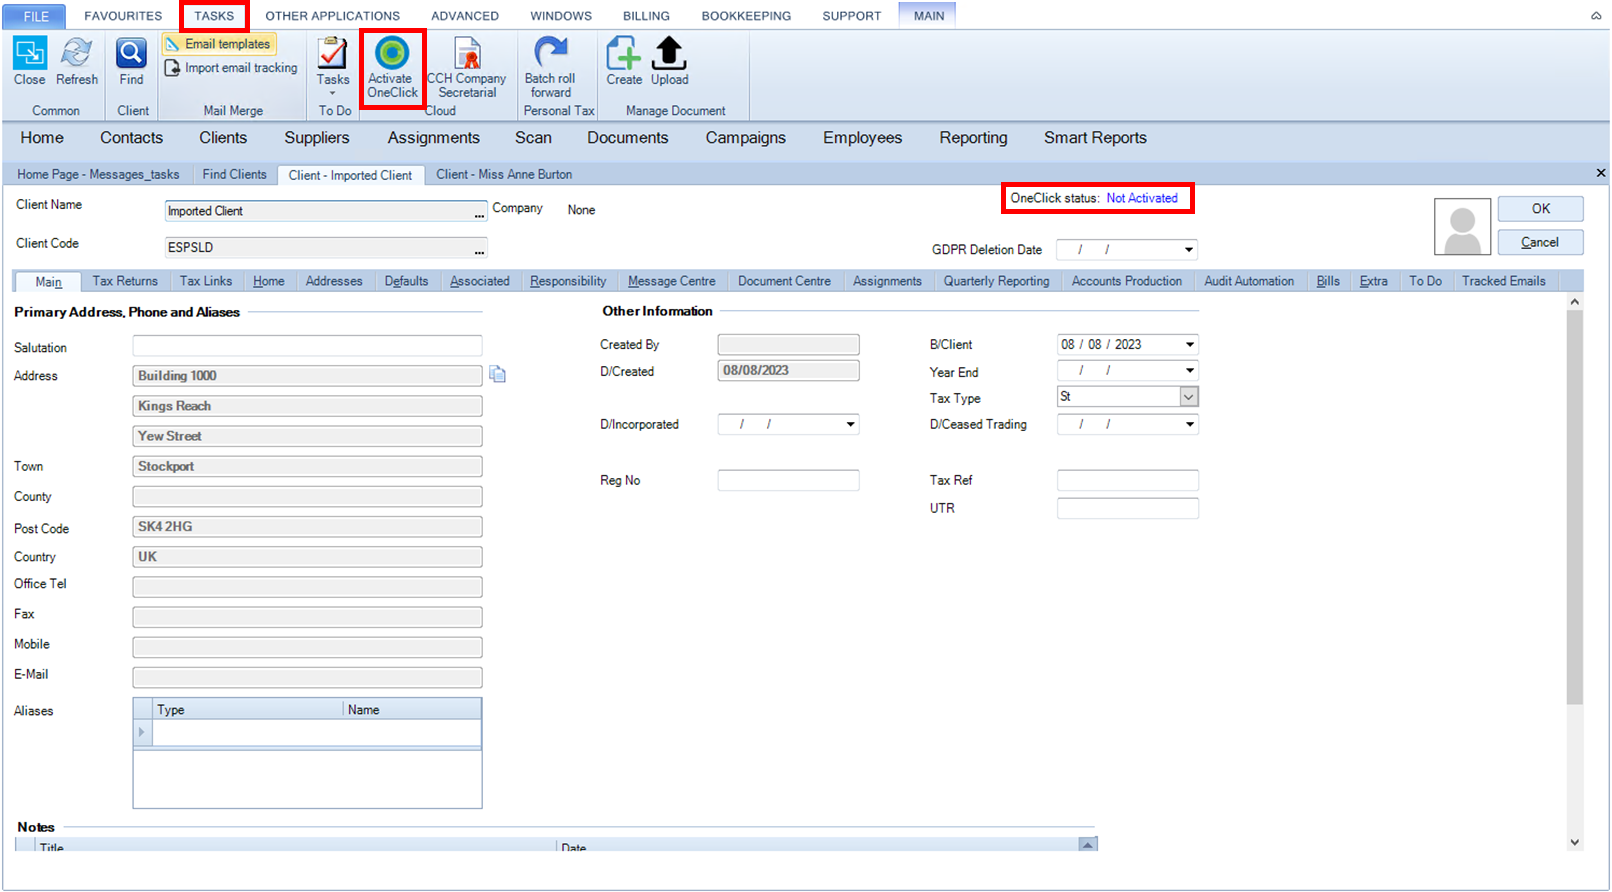Viewport: 1612px width, 892px height.
Task: Switch to the Tax Returns tab
Action: click(125, 281)
